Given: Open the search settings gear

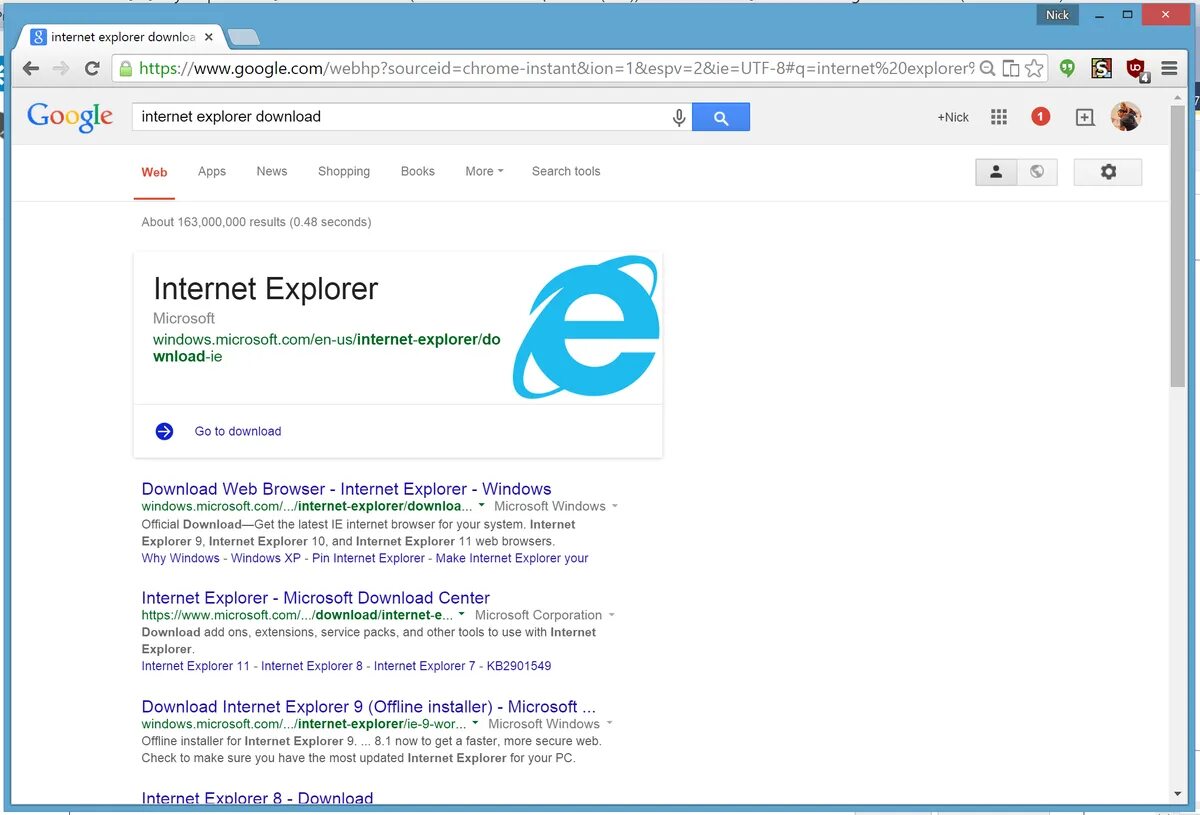Looking at the screenshot, I should (1108, 172).
